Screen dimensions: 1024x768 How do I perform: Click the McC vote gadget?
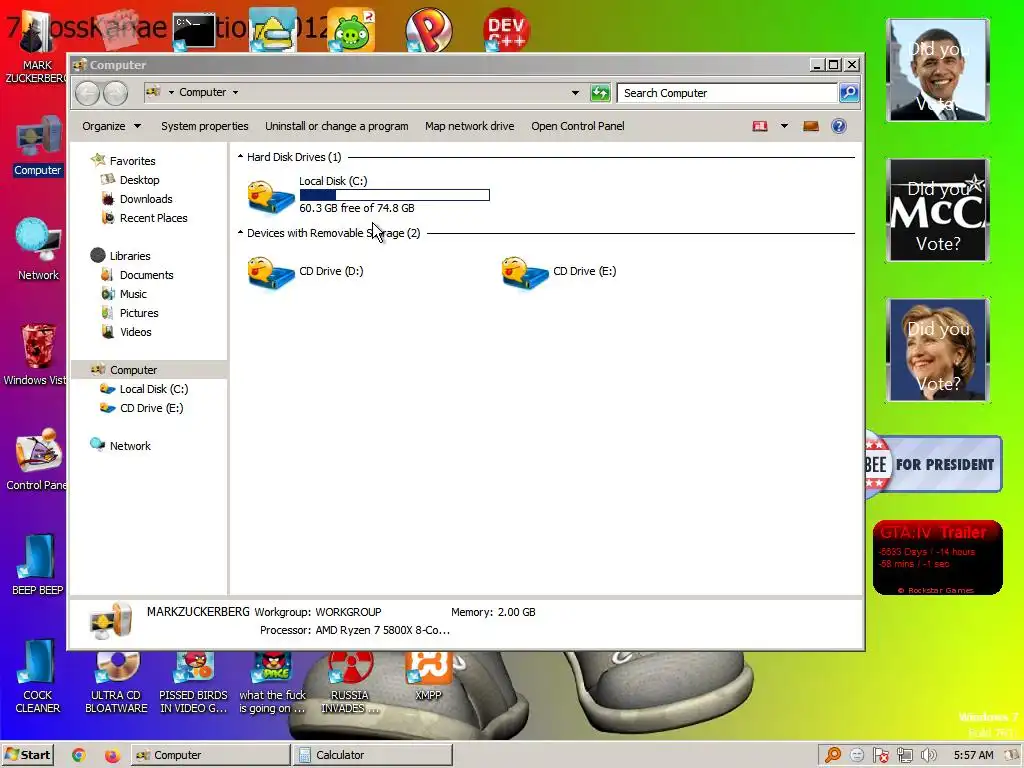(x=938, y=210)
